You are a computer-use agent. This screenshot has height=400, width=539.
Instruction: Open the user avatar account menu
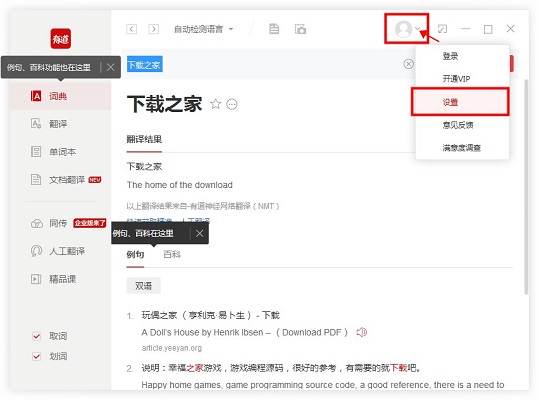click(x=407, y=29)
